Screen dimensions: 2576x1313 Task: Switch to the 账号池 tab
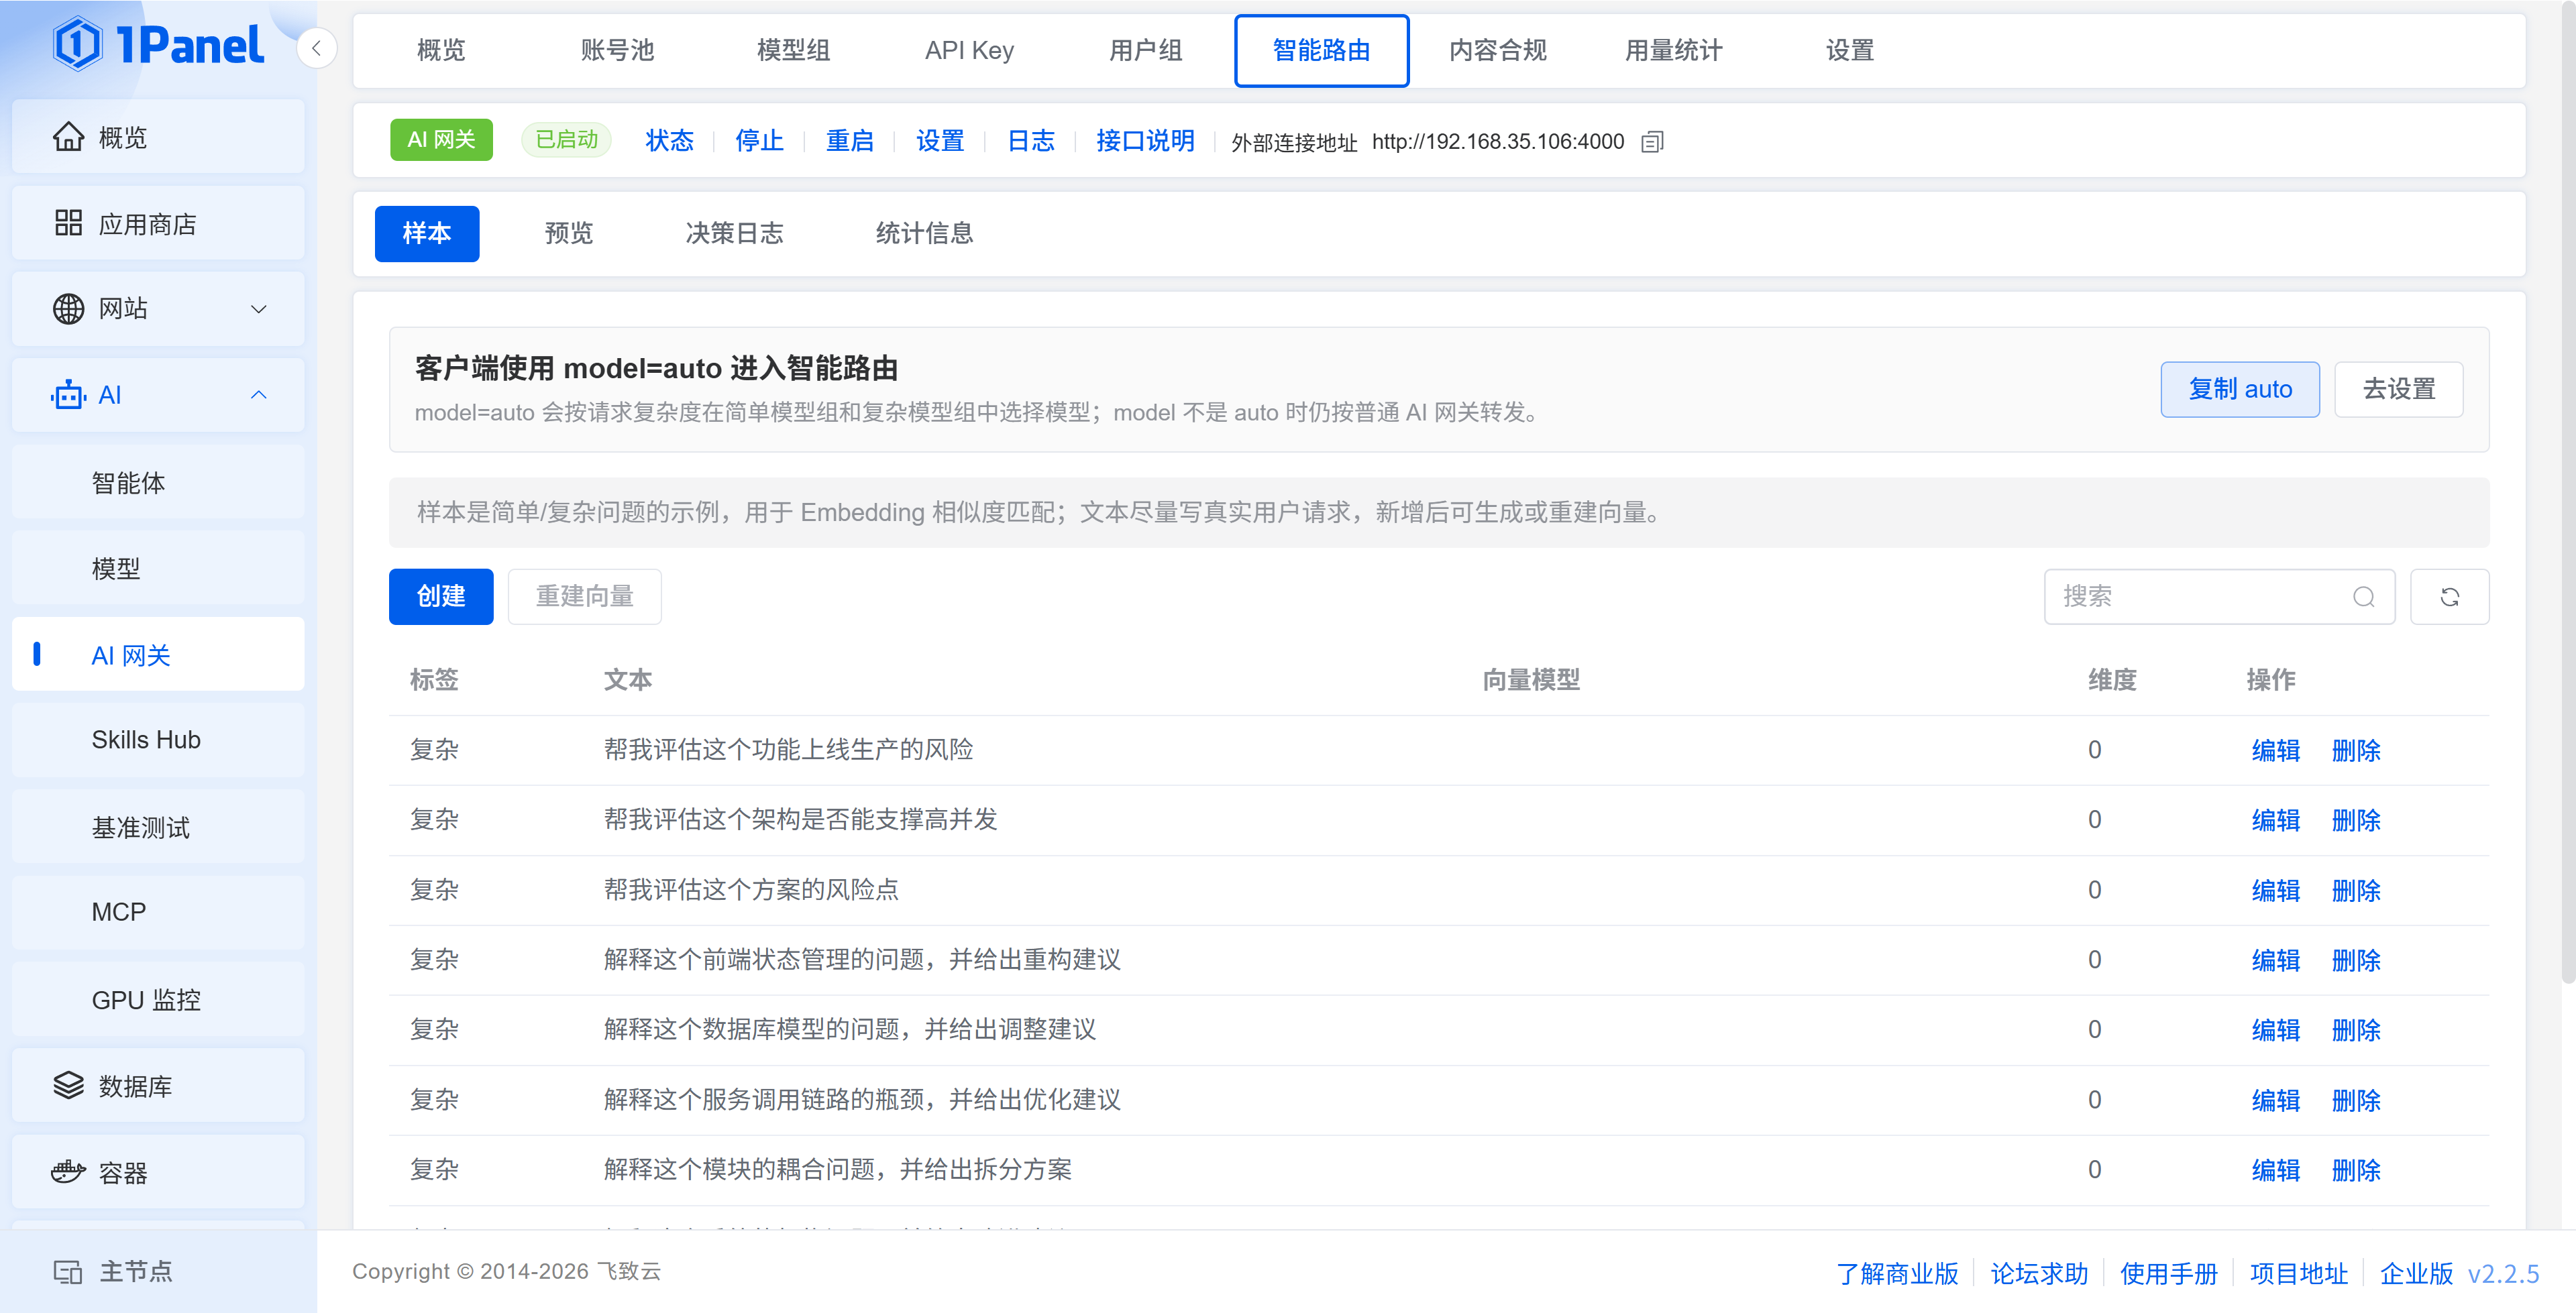(x=617, y=50)
